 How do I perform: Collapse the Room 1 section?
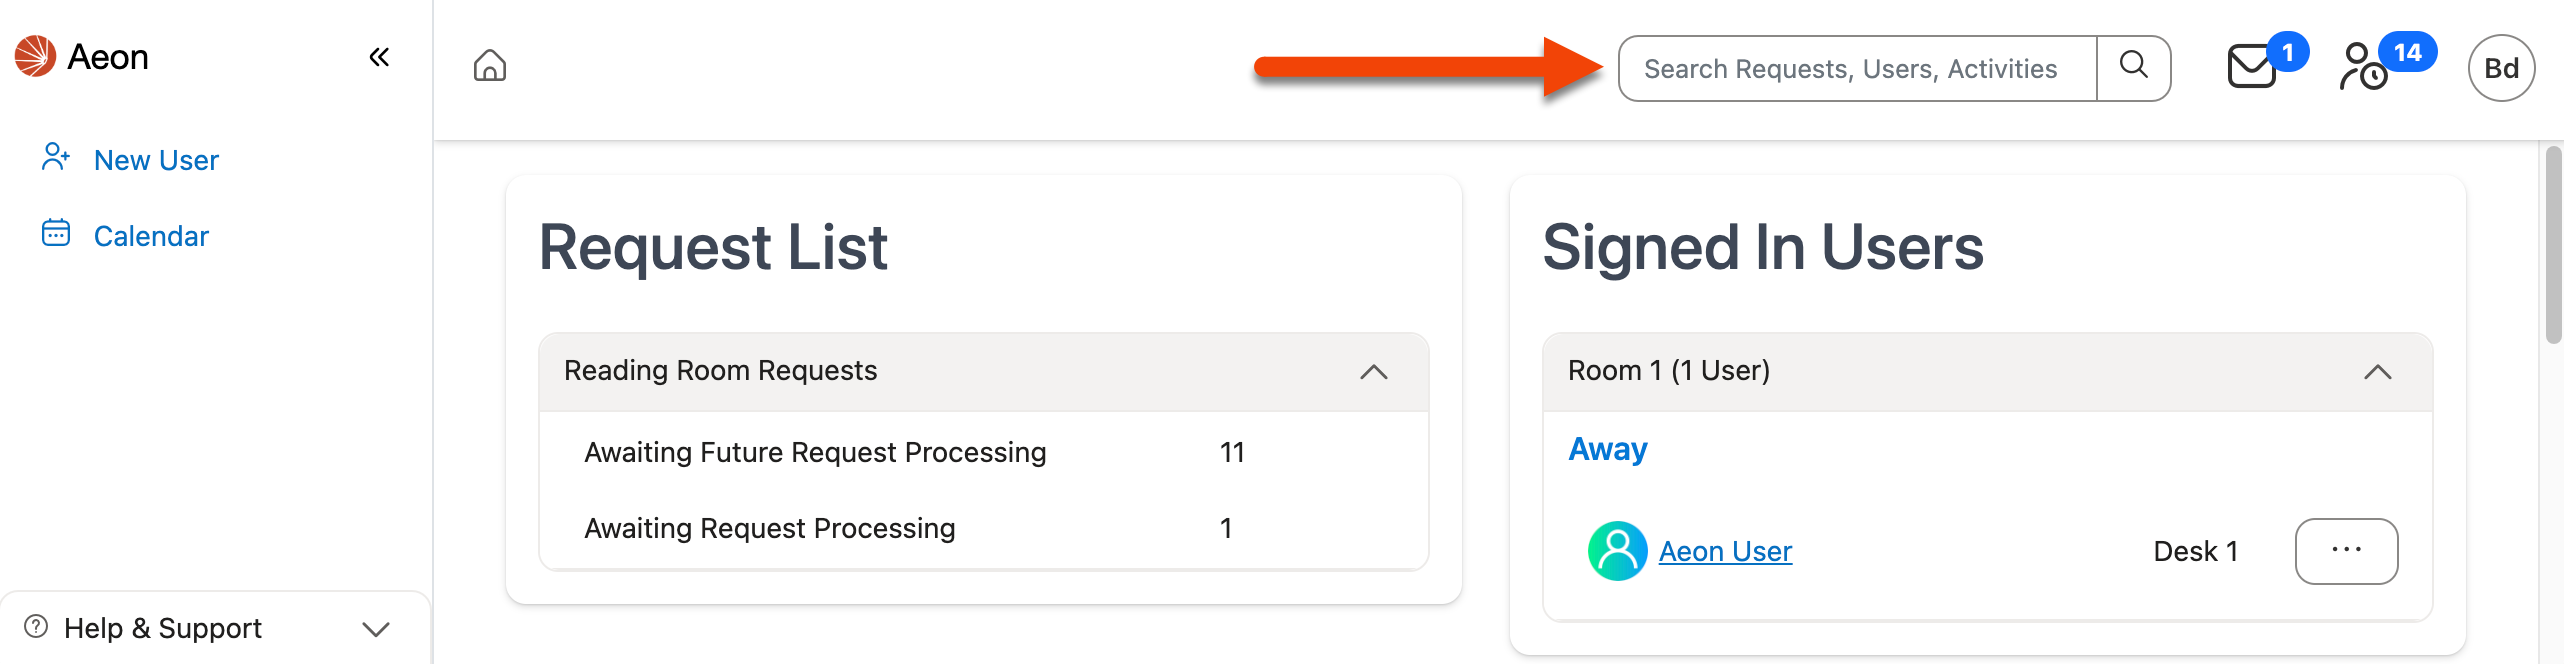(x=2377, y=372)
